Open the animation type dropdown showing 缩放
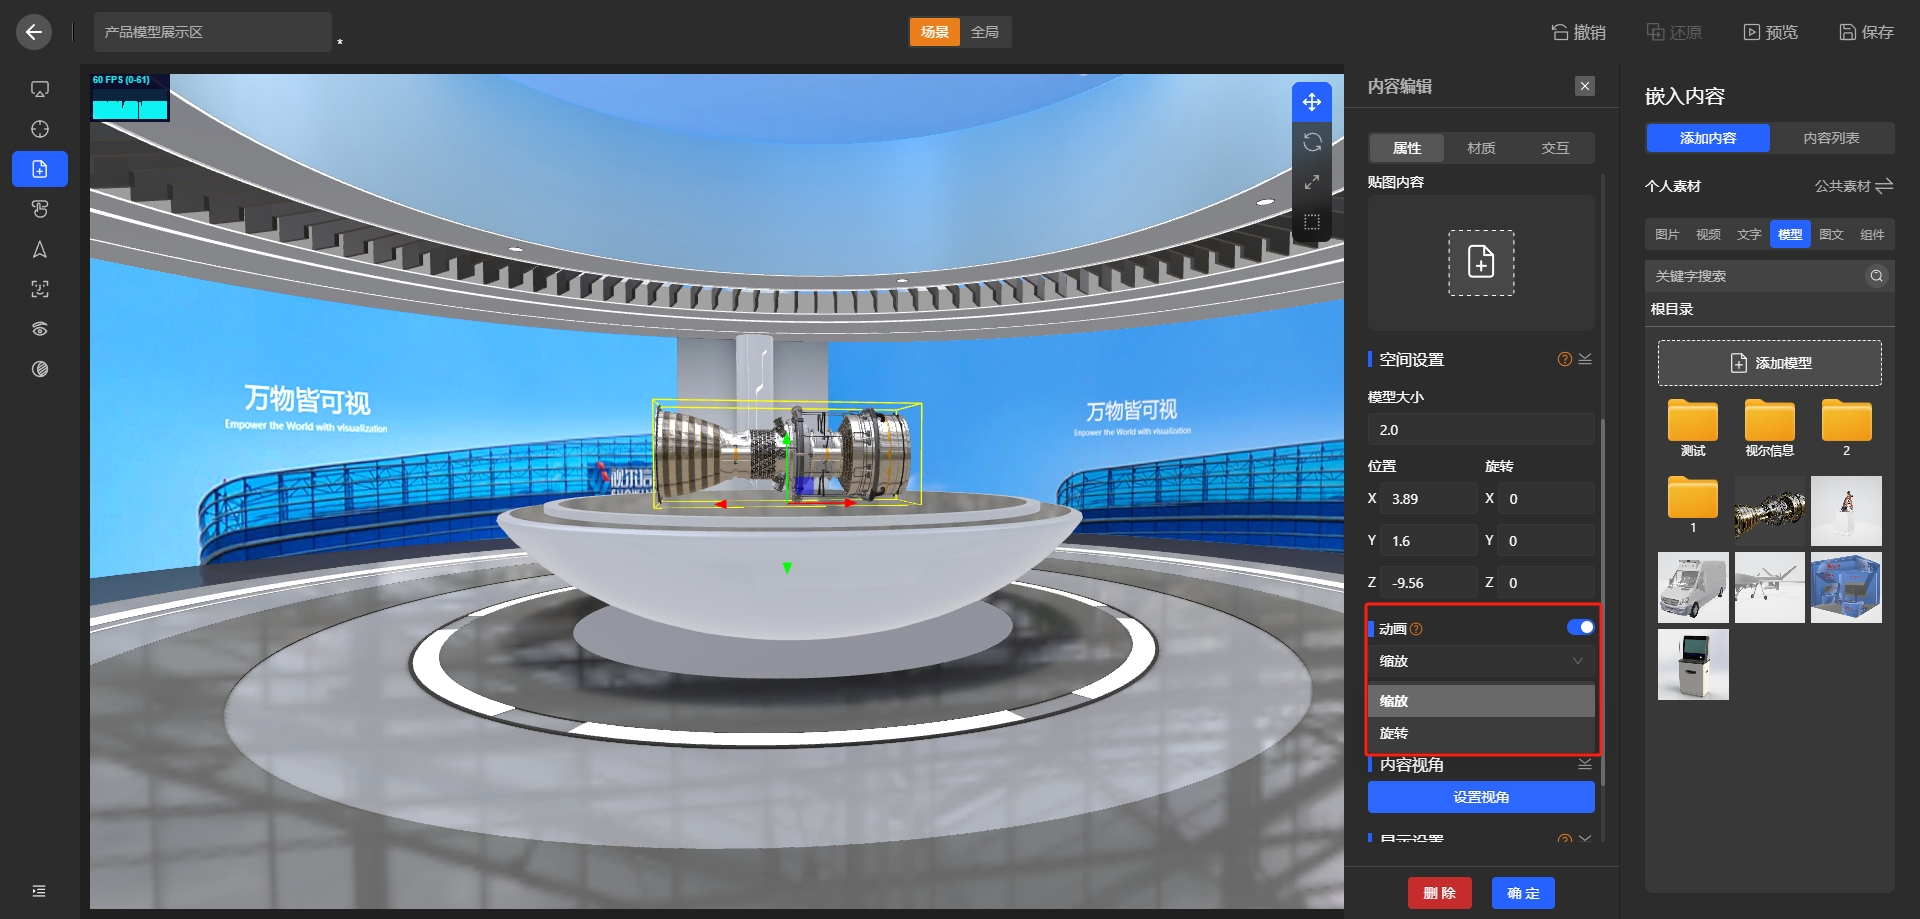 [1481, 661]
